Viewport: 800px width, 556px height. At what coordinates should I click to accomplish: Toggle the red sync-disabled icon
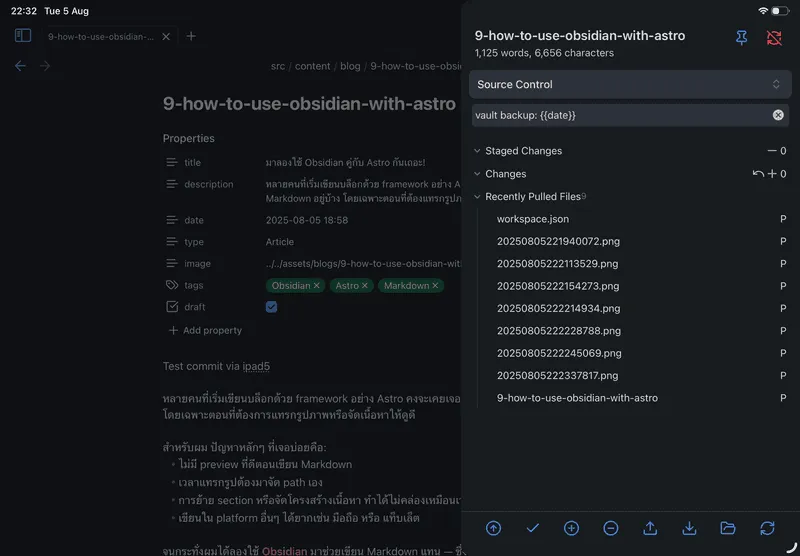tap(773, 37)
